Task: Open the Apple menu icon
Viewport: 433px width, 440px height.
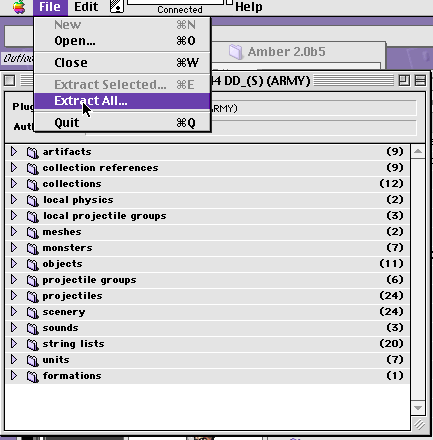Action: (19, 7)
